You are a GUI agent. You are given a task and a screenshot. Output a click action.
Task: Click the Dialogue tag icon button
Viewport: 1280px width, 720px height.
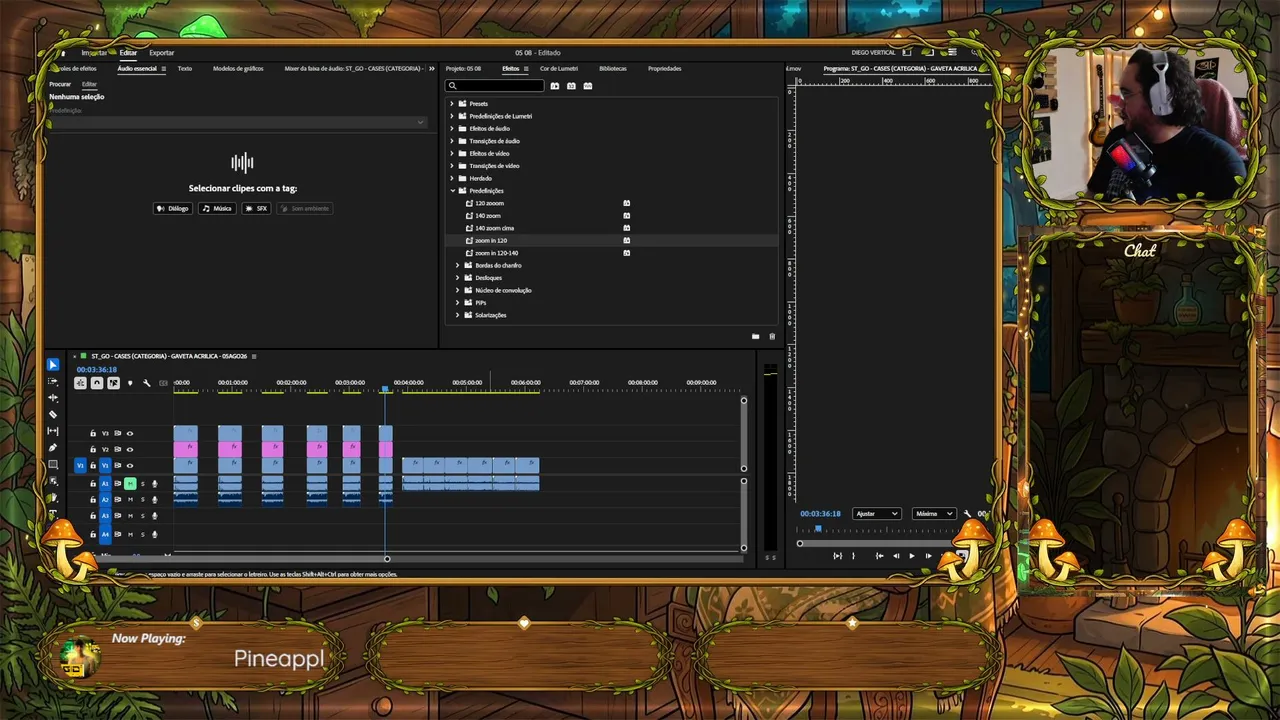[x=173, y=209]
